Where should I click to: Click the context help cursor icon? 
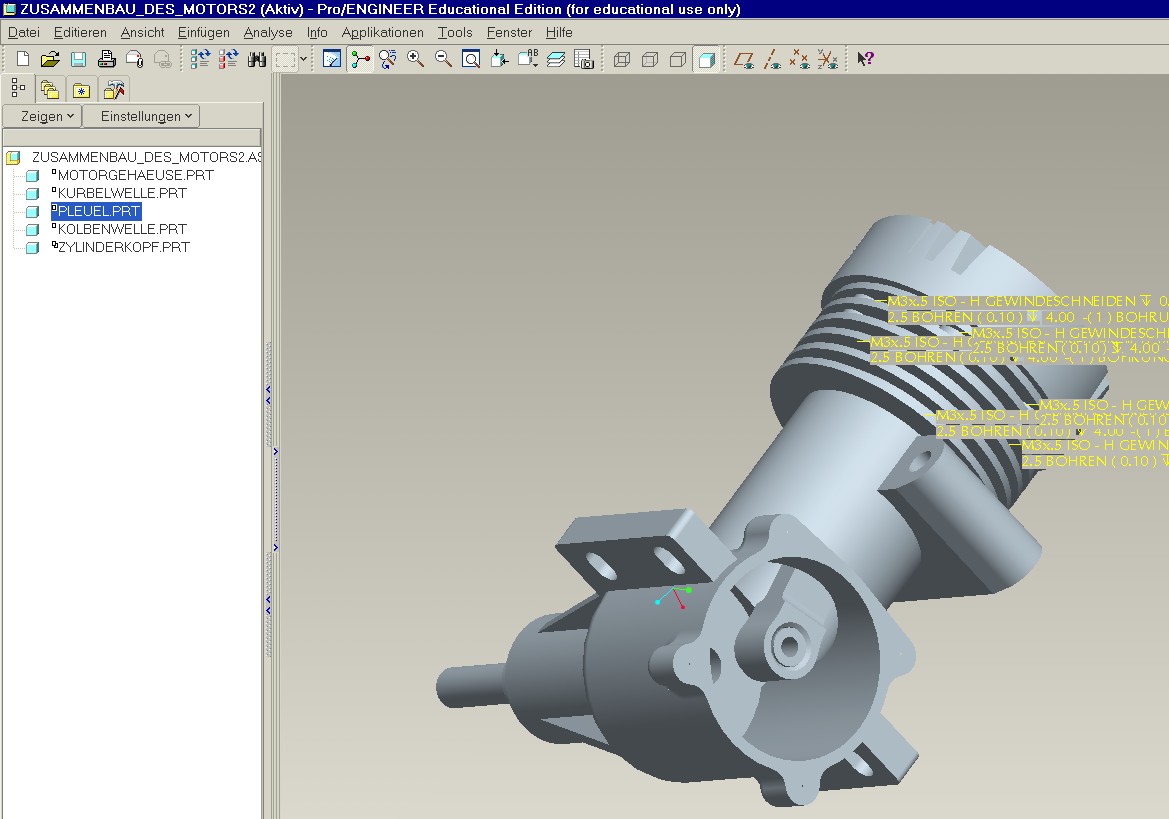866,60
